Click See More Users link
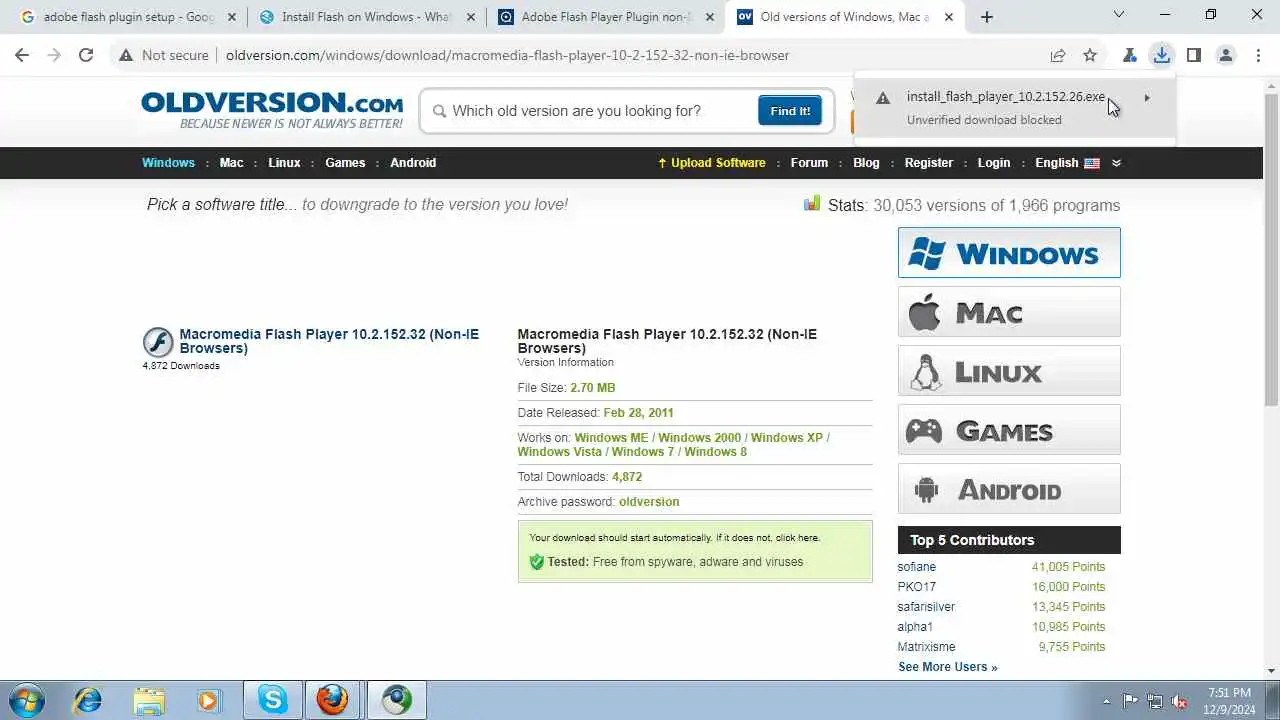The width and height of the screenshot is (1280, 720). click(x=947, y=667)
